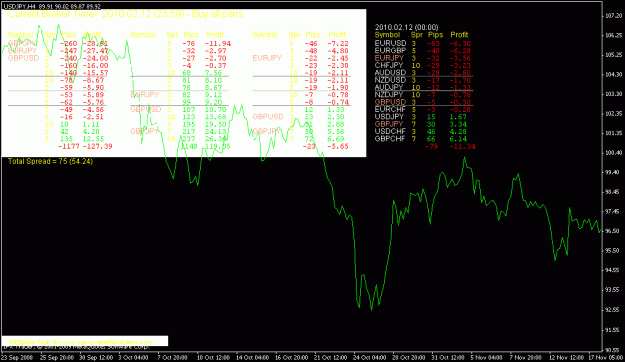This screenshot has height=362, width=625.
Task: Click the -11.34 total profit value
Action: pos(462,146)
